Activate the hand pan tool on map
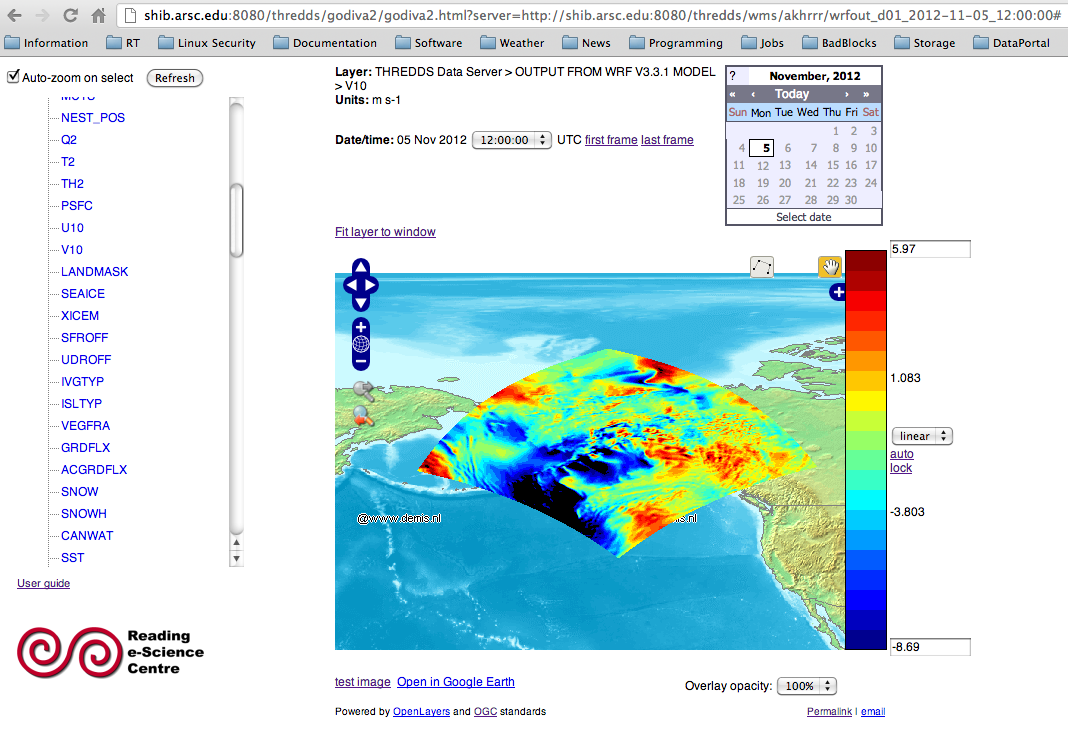The width and height of the screenshot is (1068, 732). pyautogui.click(x=829, y=267)
